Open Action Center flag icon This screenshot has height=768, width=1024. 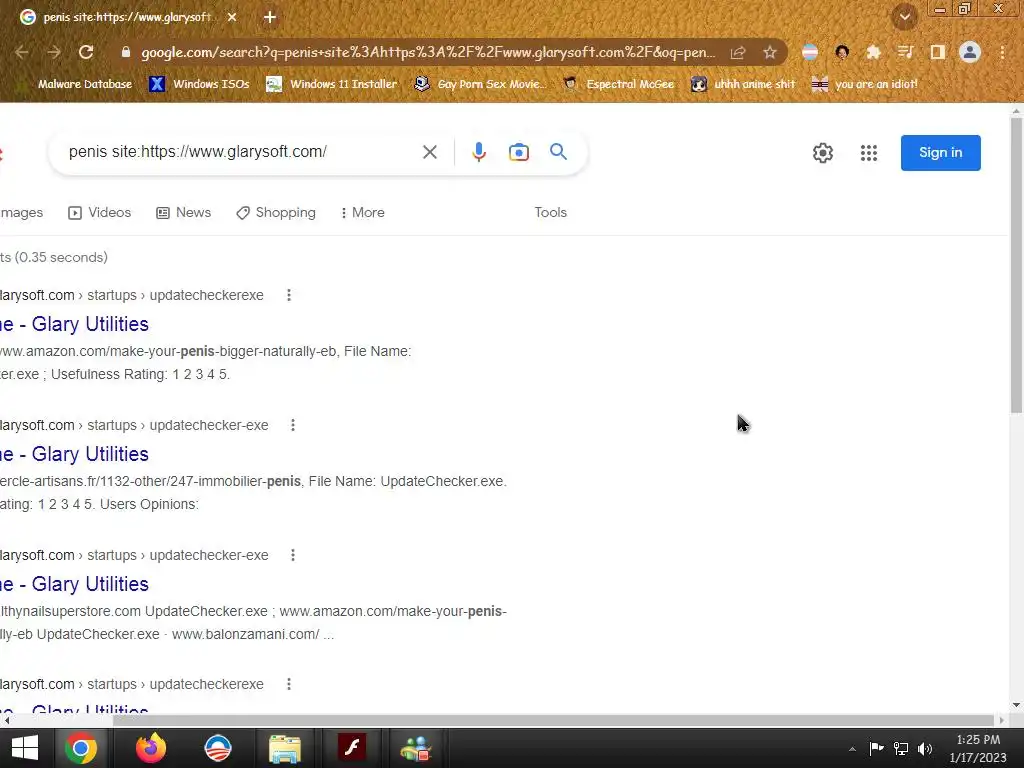coord(876,749)
